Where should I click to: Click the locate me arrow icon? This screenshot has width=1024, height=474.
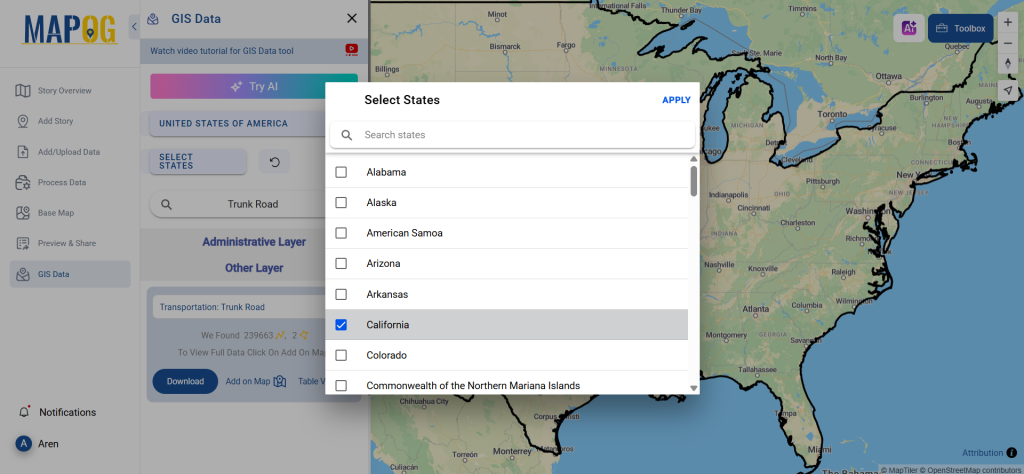1008,90
